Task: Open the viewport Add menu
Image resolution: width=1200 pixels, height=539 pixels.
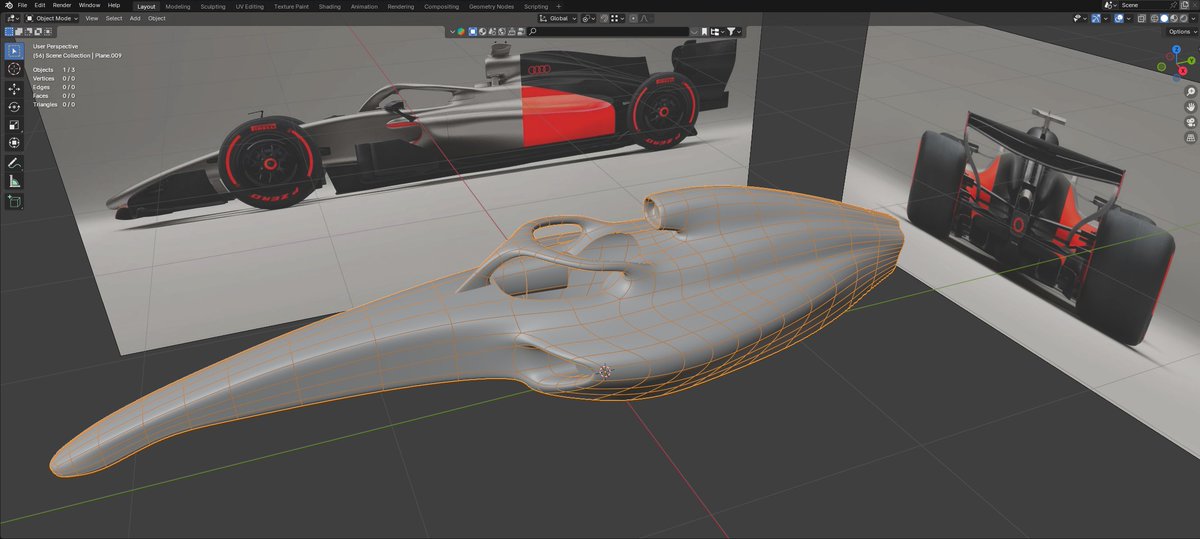Action: 135,18
